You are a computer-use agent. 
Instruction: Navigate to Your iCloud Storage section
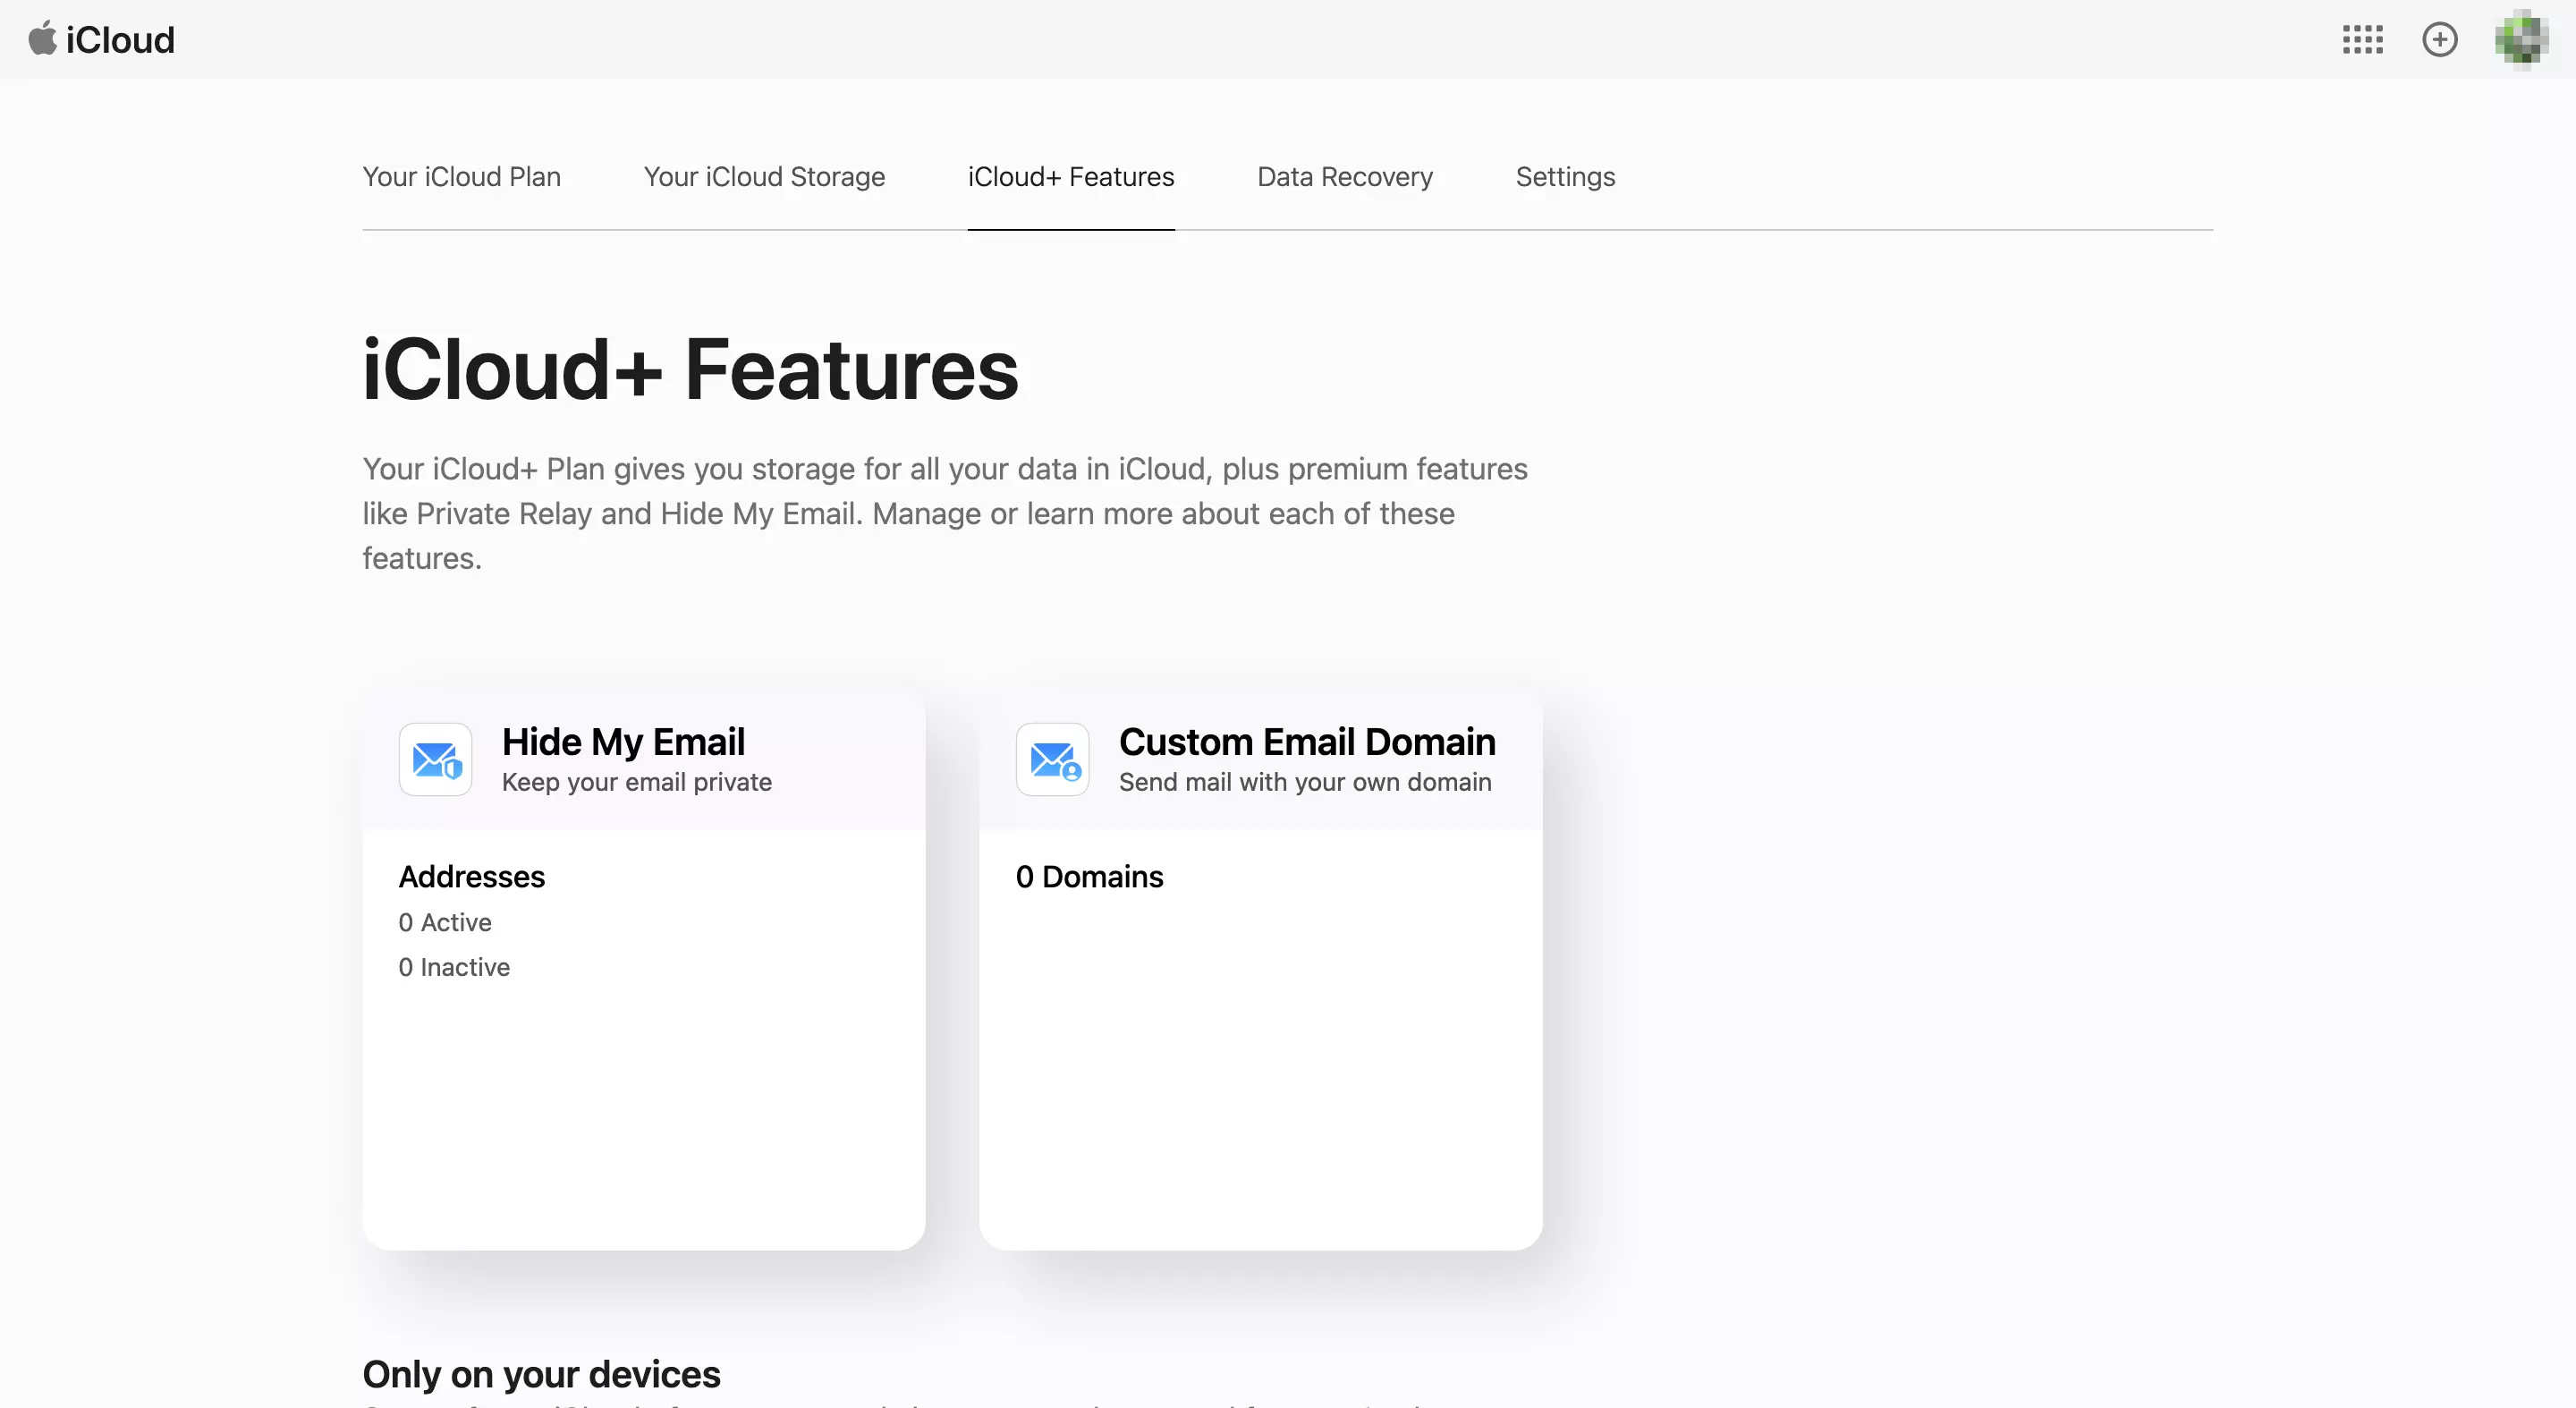click(x=763, y=175)
